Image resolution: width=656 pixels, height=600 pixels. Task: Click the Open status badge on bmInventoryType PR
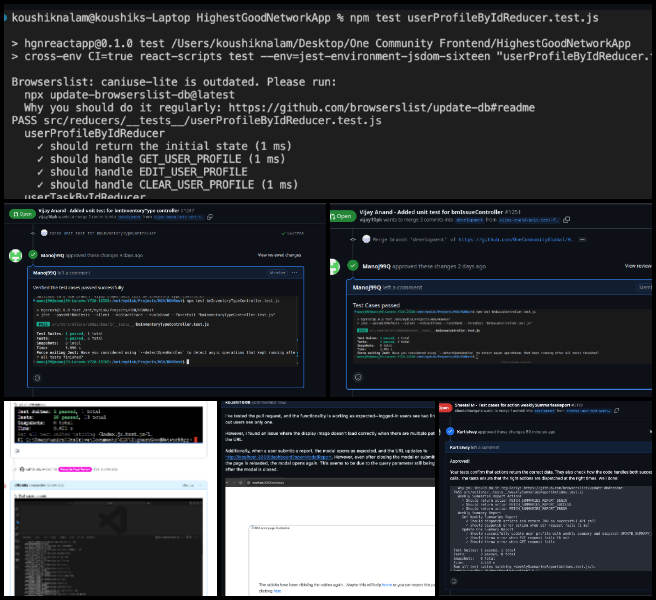(22, 214)
